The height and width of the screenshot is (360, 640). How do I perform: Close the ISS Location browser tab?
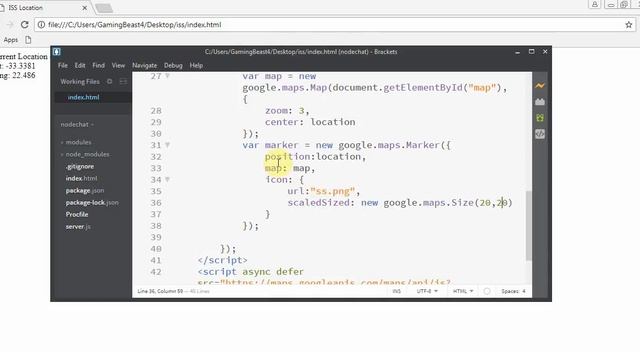click(84, 8)
